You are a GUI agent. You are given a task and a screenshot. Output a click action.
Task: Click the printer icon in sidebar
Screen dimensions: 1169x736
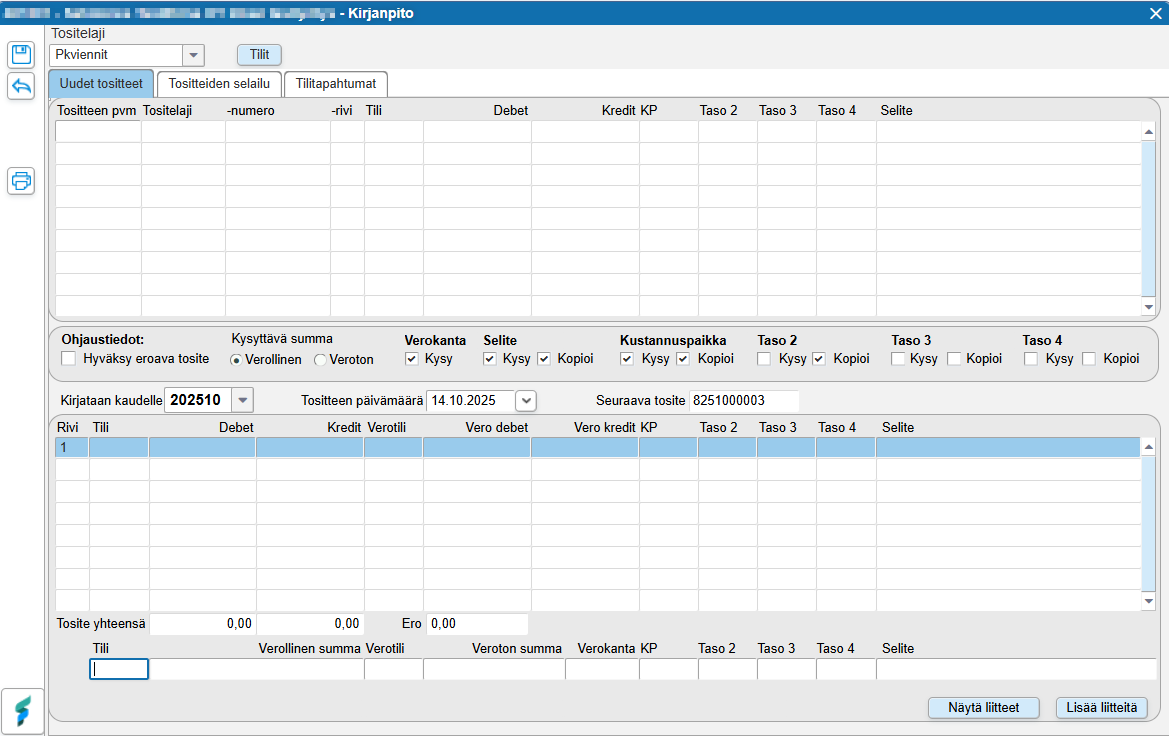pos(21,180)
